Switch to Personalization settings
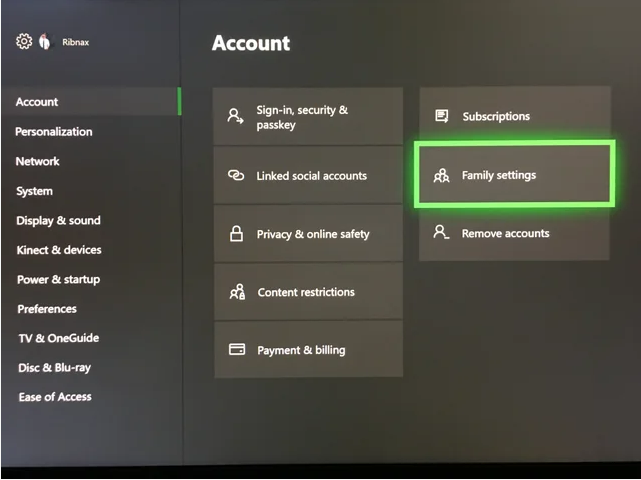641x480 pixels. click(54, 132)
